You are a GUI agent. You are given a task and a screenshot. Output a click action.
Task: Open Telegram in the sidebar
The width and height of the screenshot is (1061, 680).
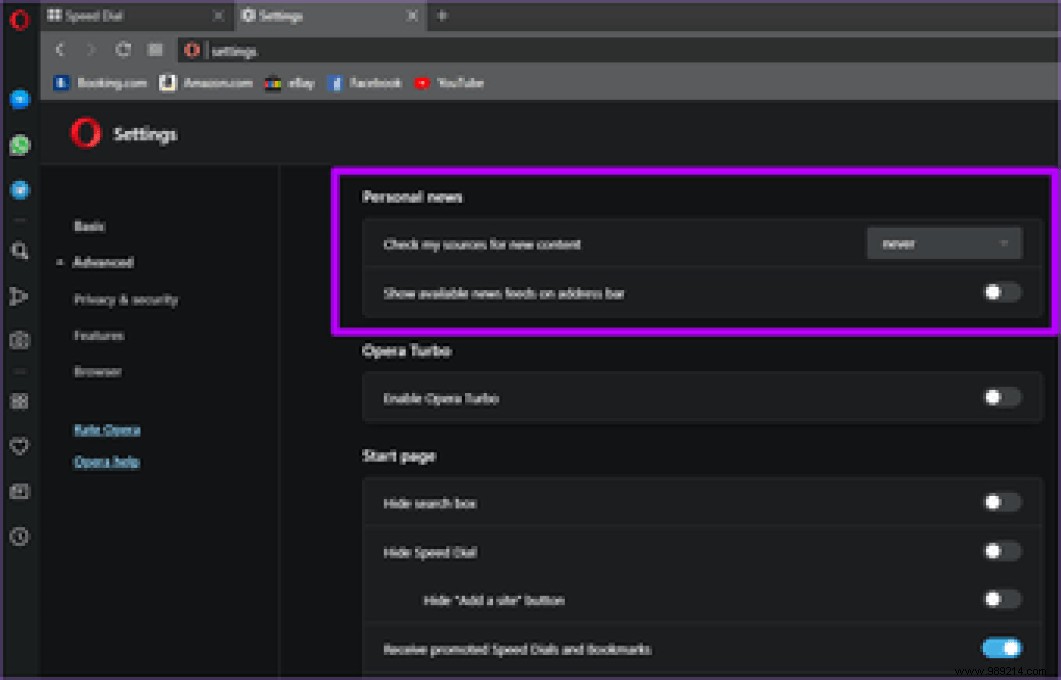coord(19,189)
